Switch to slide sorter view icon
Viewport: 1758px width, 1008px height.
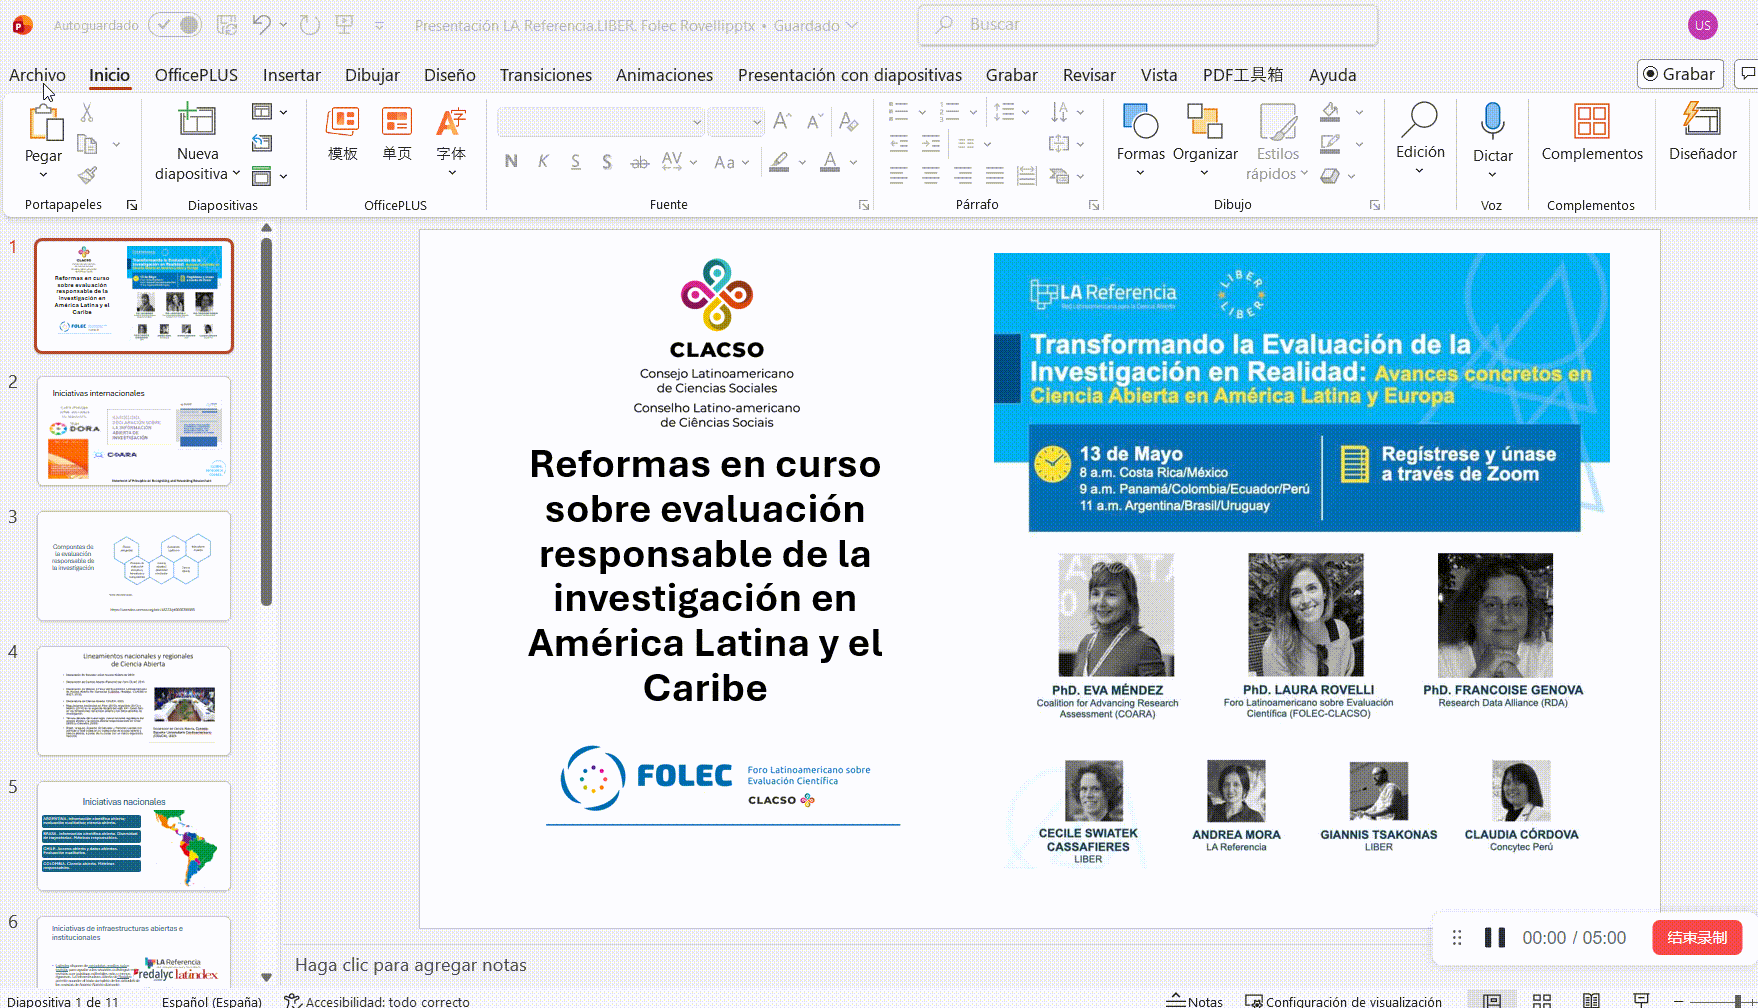pyautogui.click(x=1542, y=1000)
